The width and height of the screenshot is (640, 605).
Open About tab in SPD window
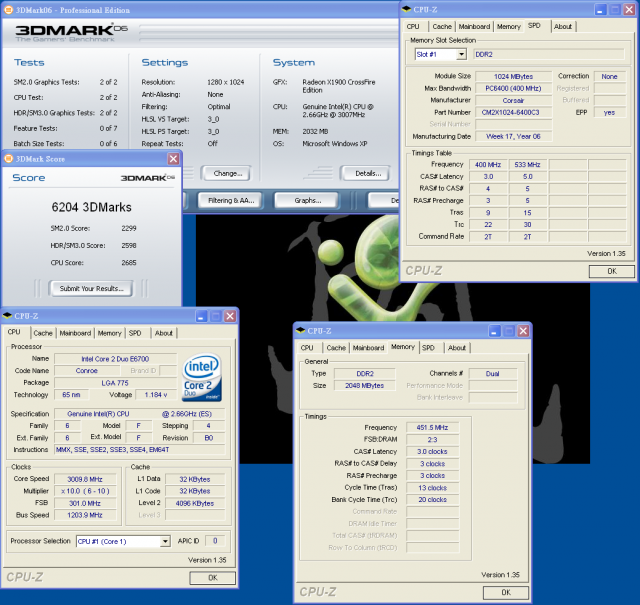[563, 27]
